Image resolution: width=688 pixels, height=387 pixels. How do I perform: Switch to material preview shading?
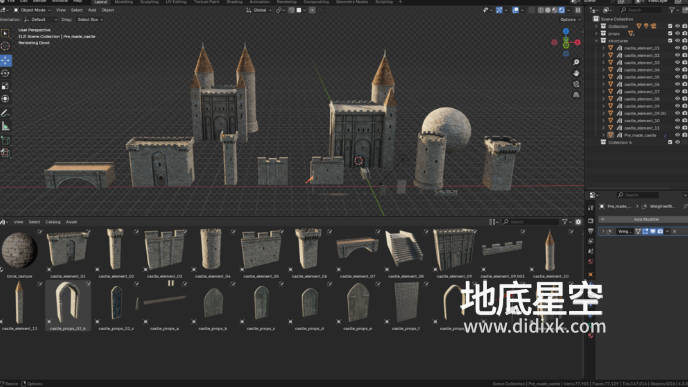(555, 10)
